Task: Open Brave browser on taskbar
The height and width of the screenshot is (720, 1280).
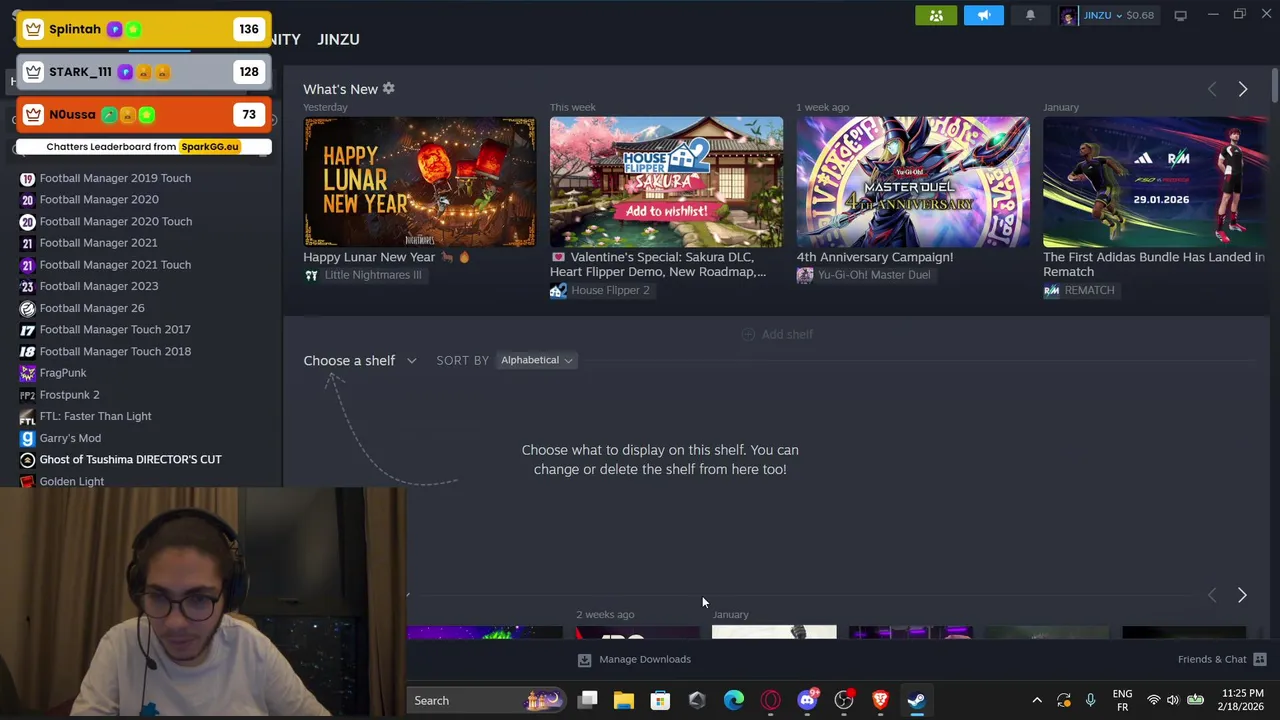Action: tap(880, 700)
